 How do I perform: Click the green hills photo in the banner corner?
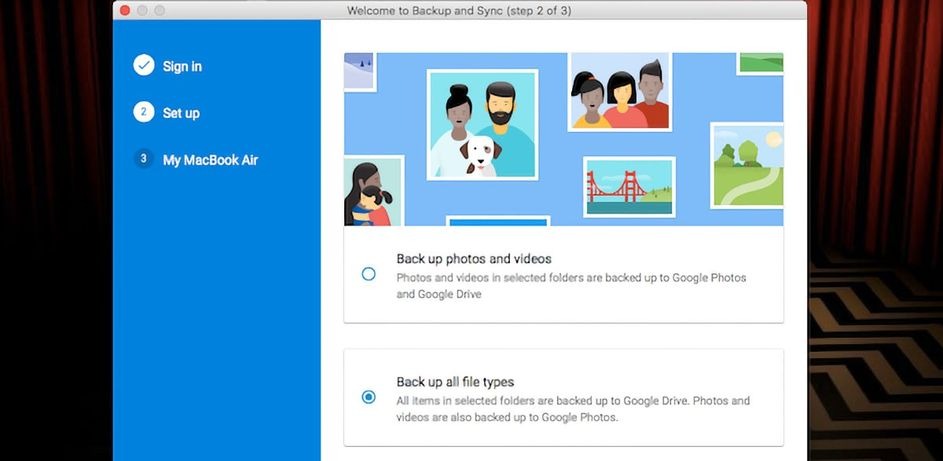pyautogui.click(x=761, y=63)
